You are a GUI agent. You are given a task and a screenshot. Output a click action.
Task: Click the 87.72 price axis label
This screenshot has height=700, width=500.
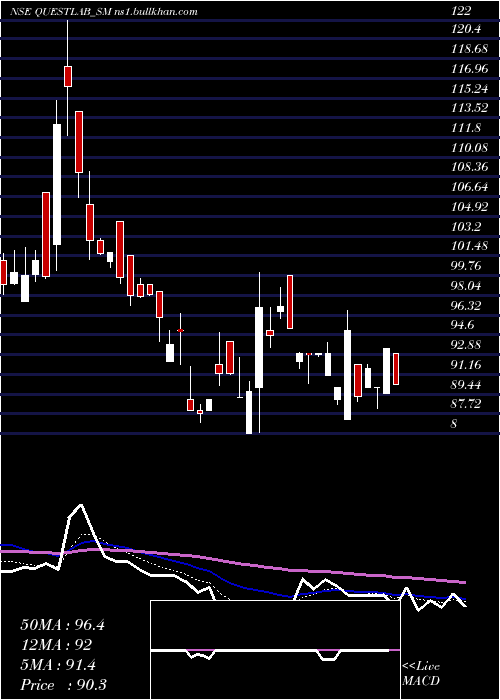pos(467,404)
